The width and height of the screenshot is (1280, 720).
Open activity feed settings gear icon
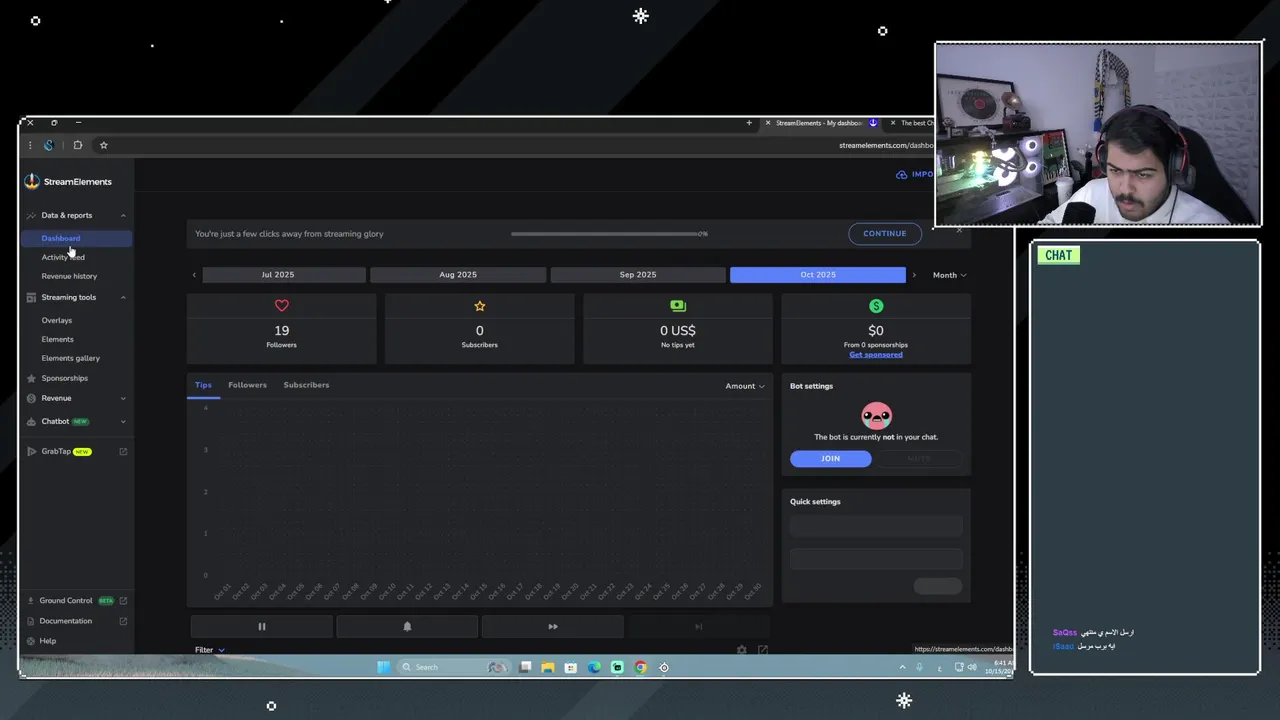[x=741, y=650]
